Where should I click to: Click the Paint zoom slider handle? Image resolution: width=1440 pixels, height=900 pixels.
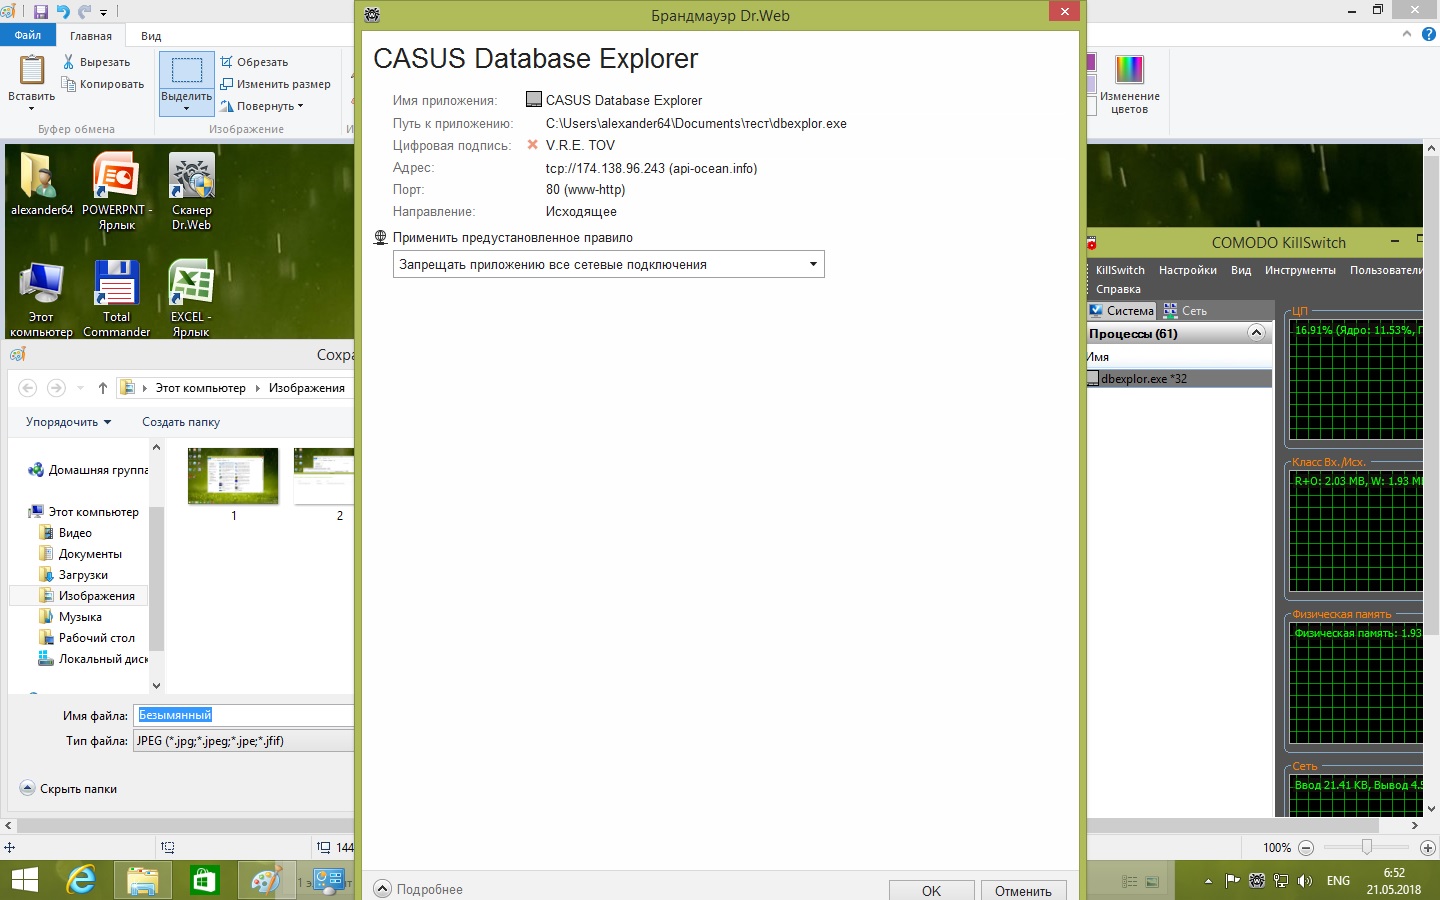coord(1366,848)
